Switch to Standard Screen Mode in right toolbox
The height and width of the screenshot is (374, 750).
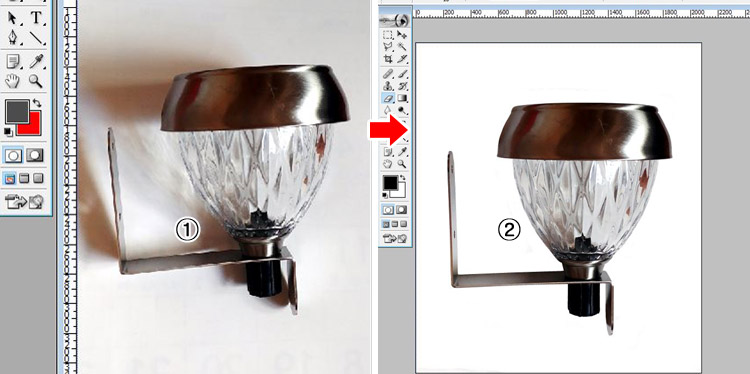point(386,224)
